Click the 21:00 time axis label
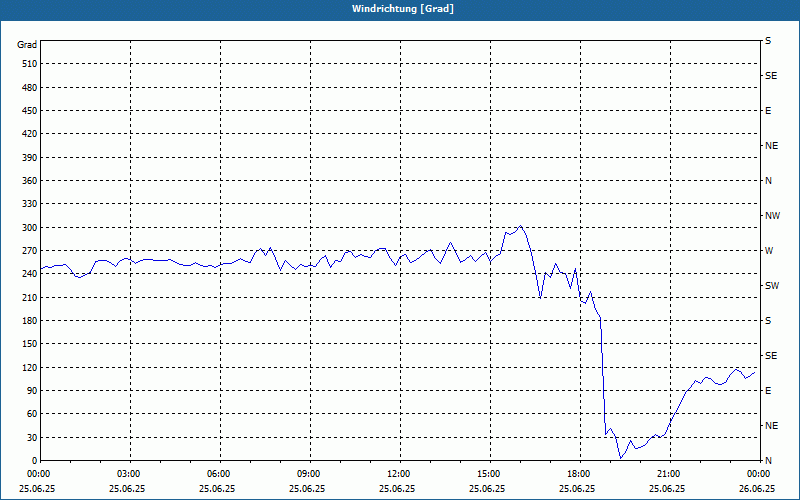 point(668,474)
